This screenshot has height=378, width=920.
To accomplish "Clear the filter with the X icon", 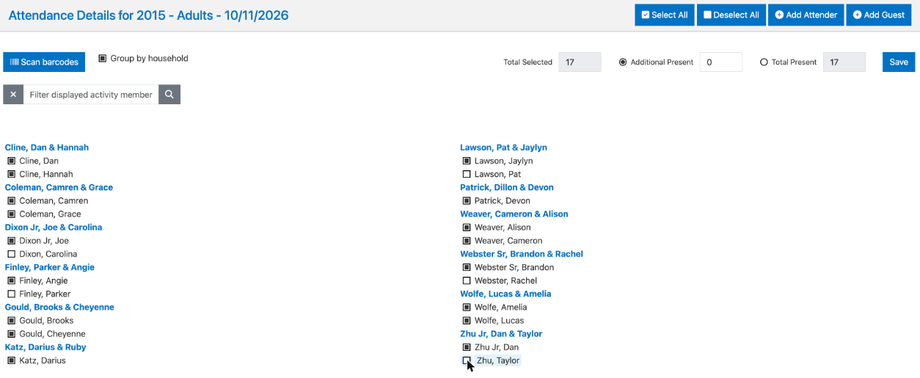I will point(13,94).
